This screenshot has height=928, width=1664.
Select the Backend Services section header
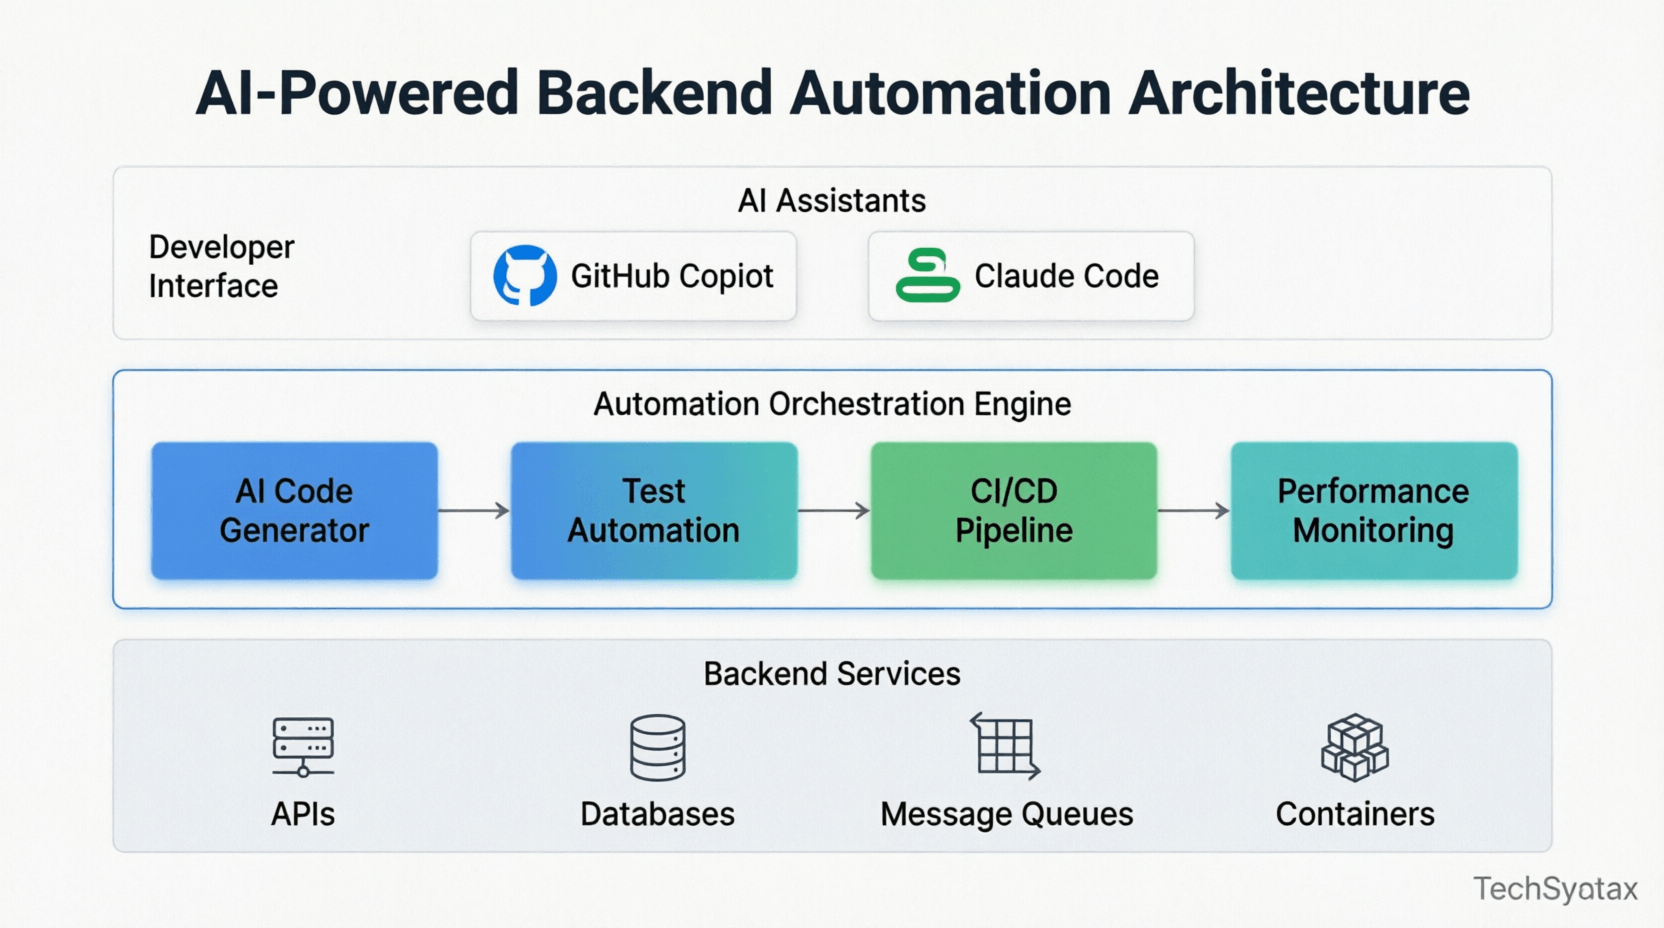pyautogui.click(x=831, y=673)
